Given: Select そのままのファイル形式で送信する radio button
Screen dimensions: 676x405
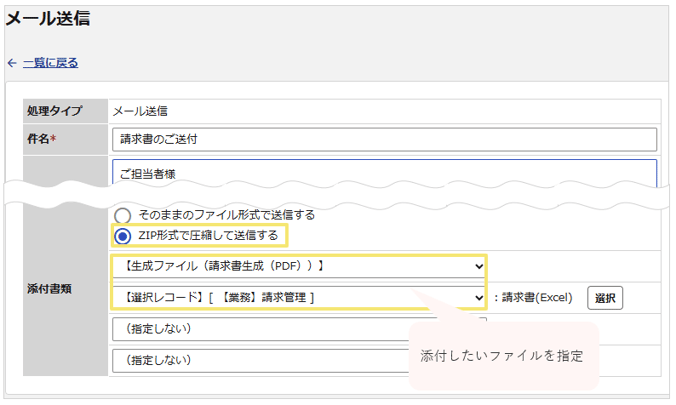Looking at the screenshot, I should (122, 215).
